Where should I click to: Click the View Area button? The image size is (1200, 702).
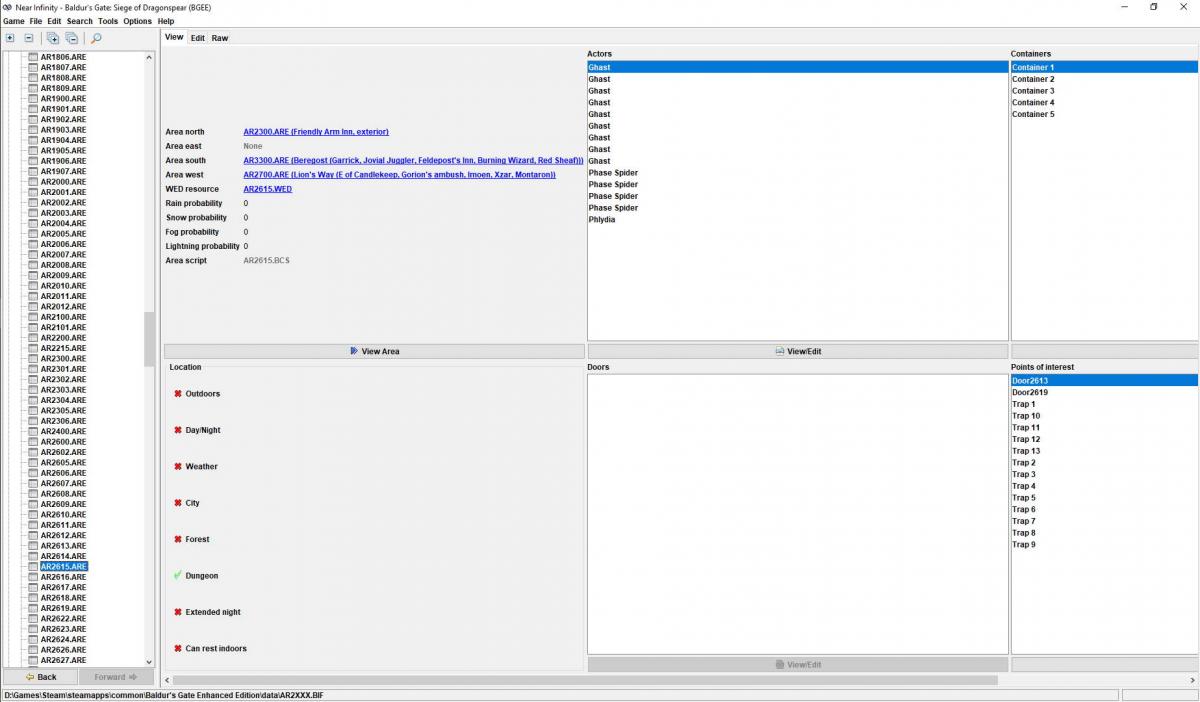click(x=375, y=351)
